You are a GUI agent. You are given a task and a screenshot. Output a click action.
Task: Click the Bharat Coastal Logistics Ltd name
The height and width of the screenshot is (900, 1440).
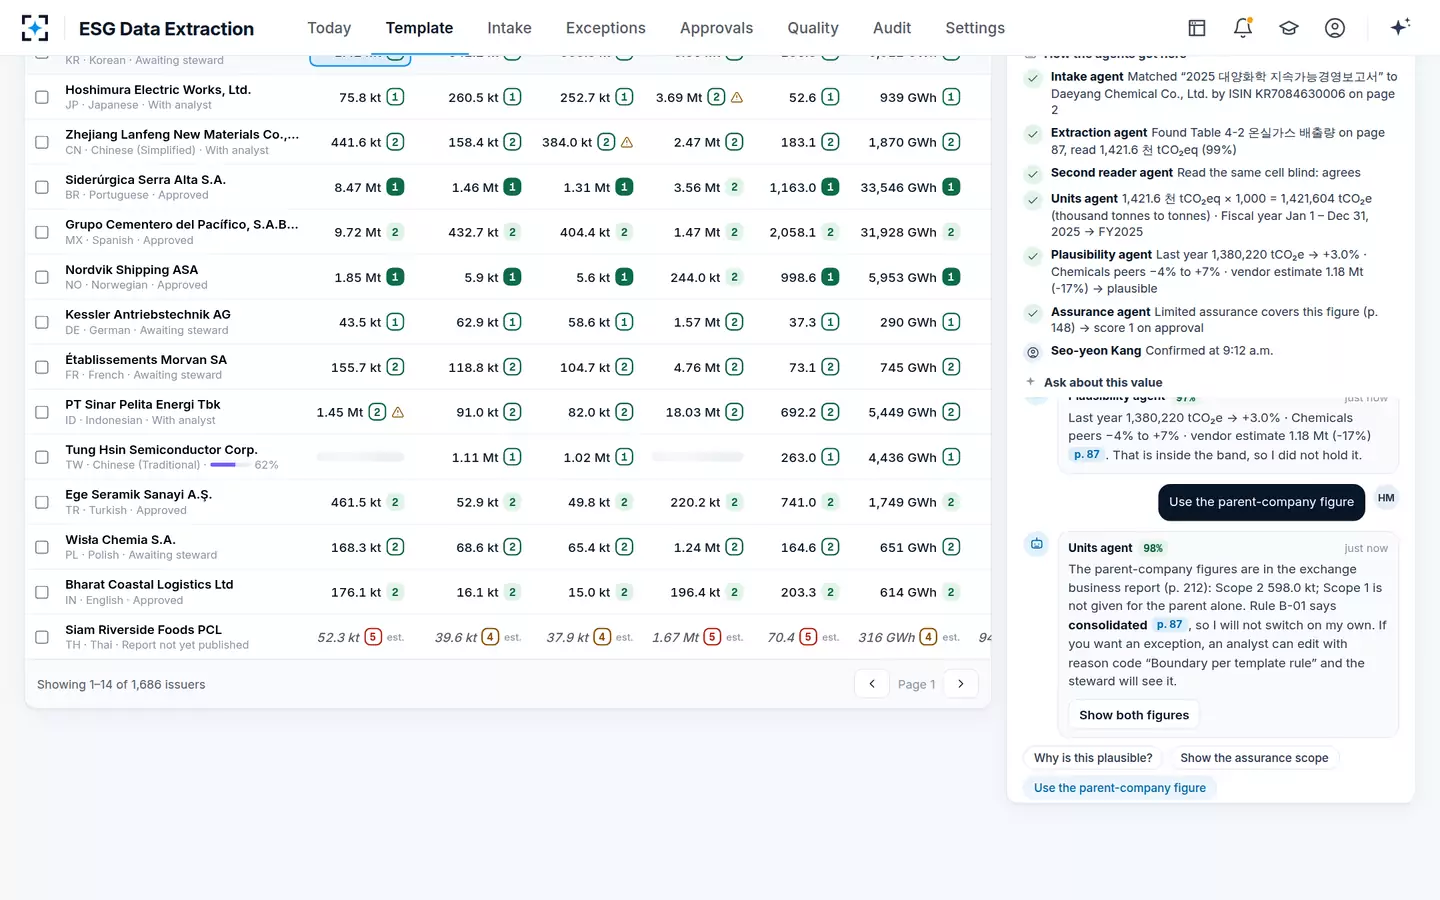[x=149, y=584]
